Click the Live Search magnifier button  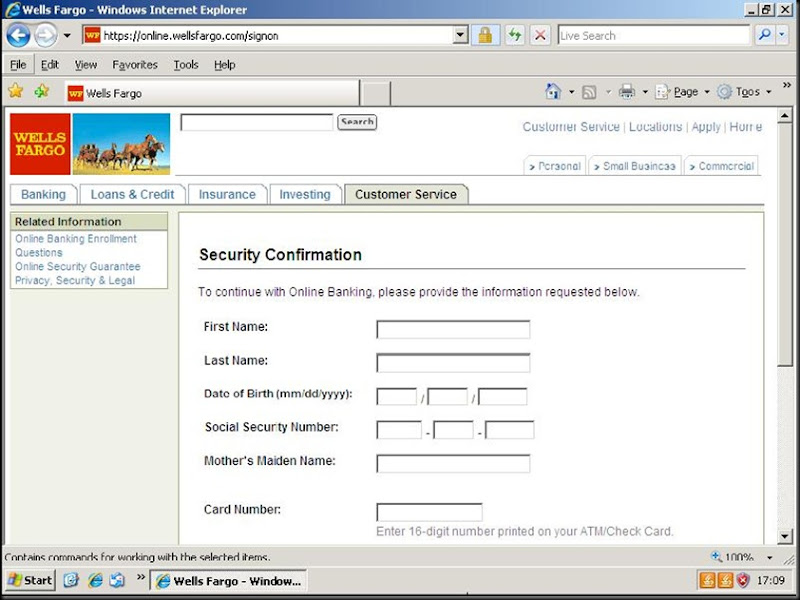tap(764, 35)
